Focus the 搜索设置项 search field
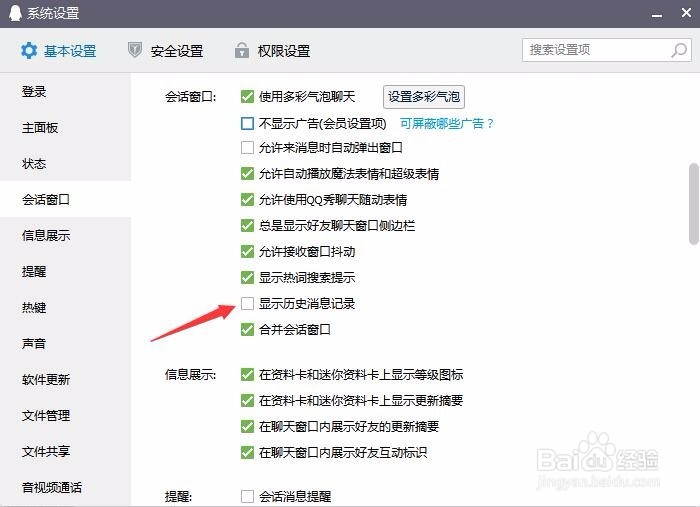This screenshot has height=507, width=700. (607, 50)
